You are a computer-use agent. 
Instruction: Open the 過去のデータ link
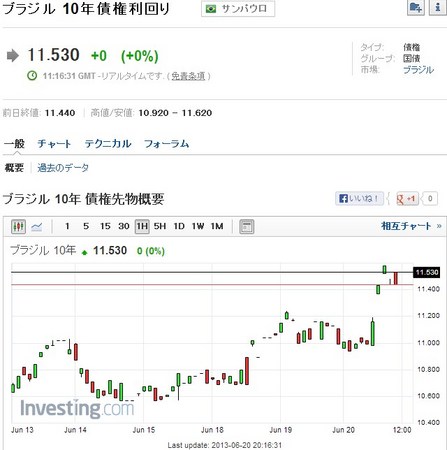(x=63, y=168)
